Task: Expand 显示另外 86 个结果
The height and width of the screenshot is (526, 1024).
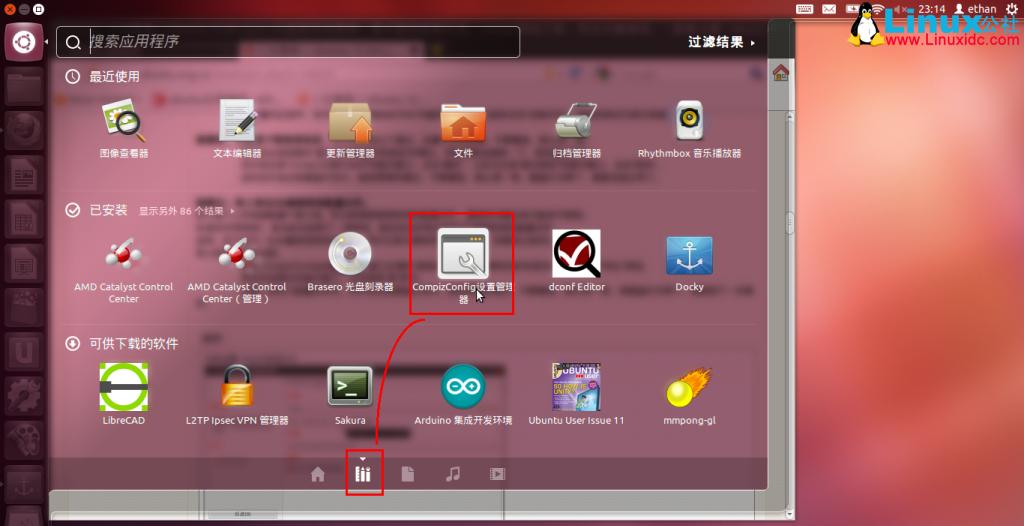Action: point(186,211)
